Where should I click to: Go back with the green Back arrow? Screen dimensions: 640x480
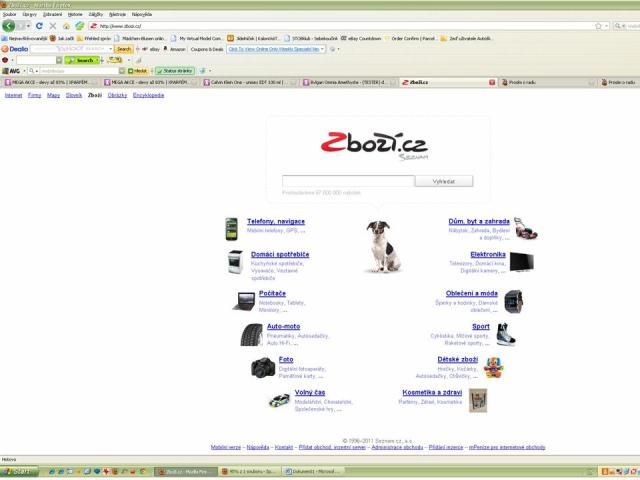coord(8,26)
